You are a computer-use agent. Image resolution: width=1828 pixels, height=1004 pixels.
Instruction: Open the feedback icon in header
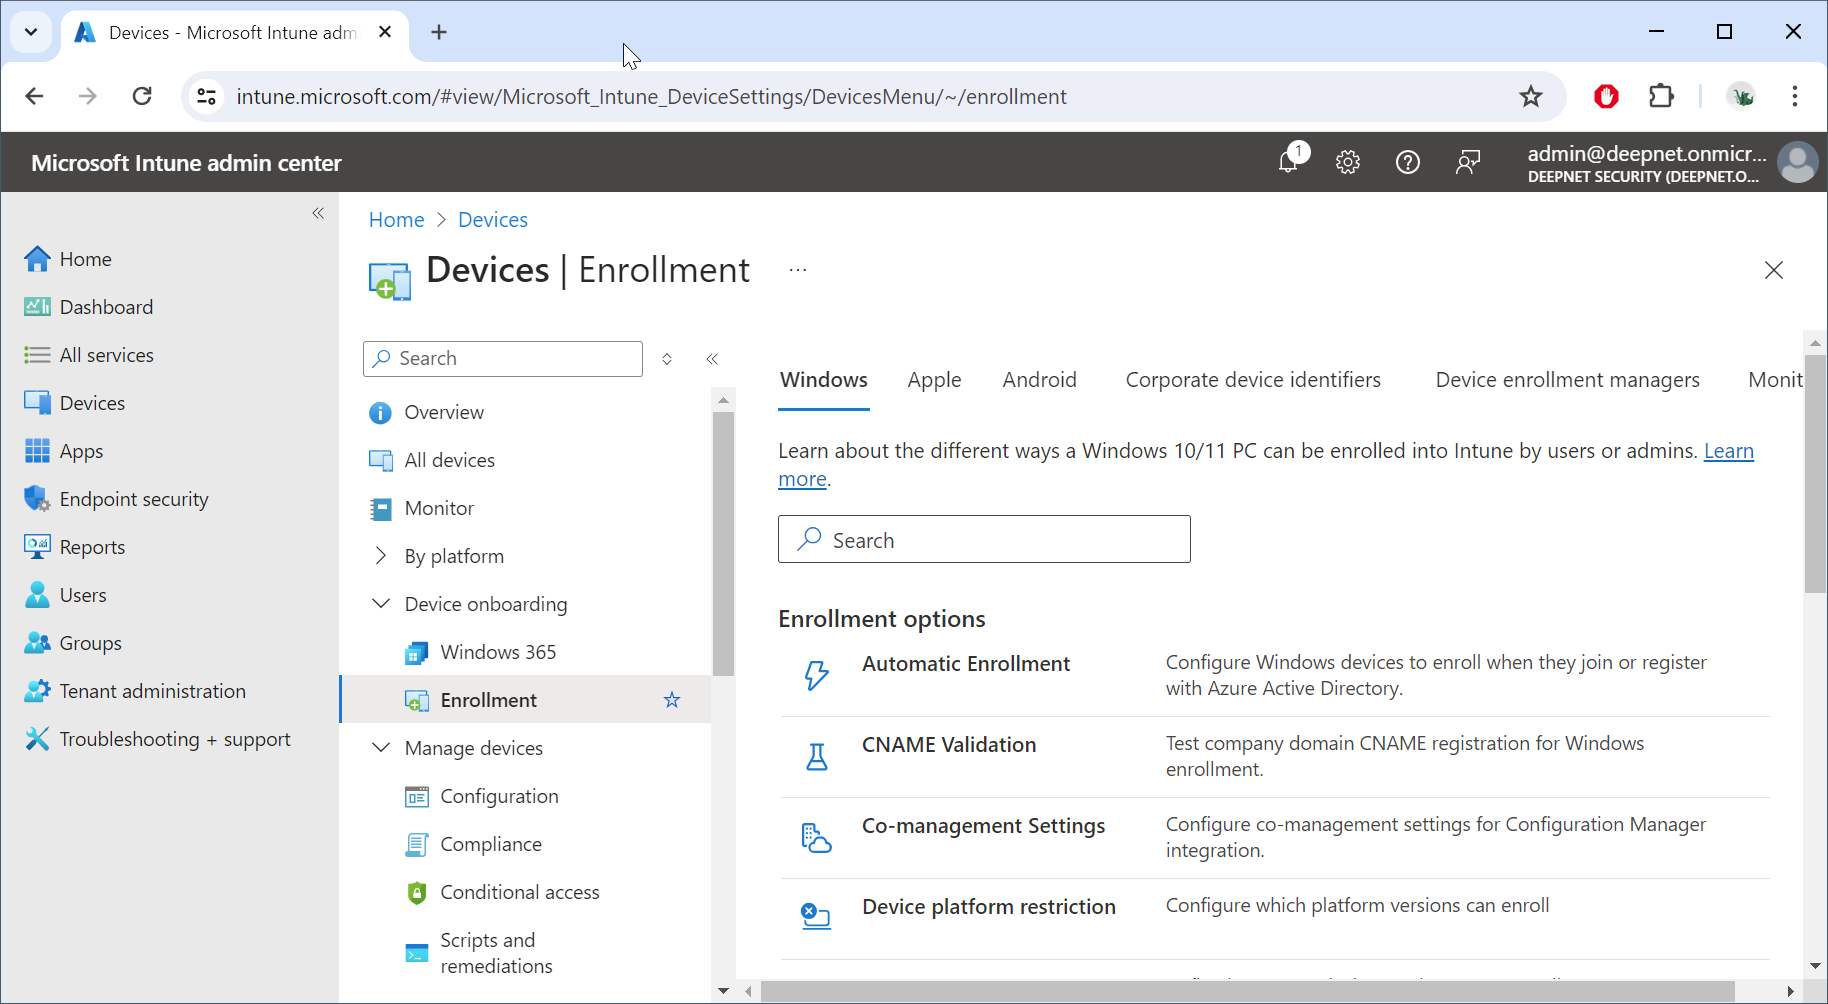click(x=1467, y=162)
